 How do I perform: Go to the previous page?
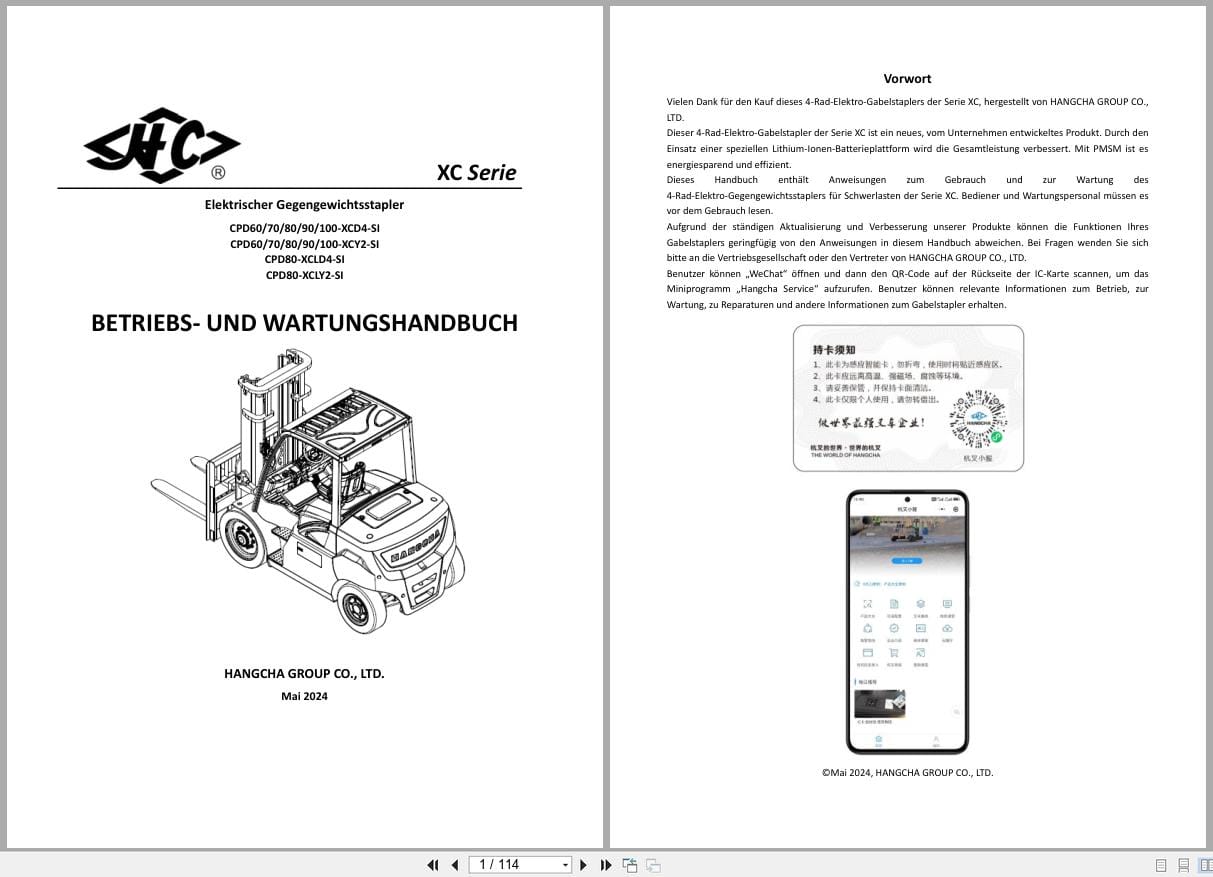pyautogui.click(x=455, y=864)
